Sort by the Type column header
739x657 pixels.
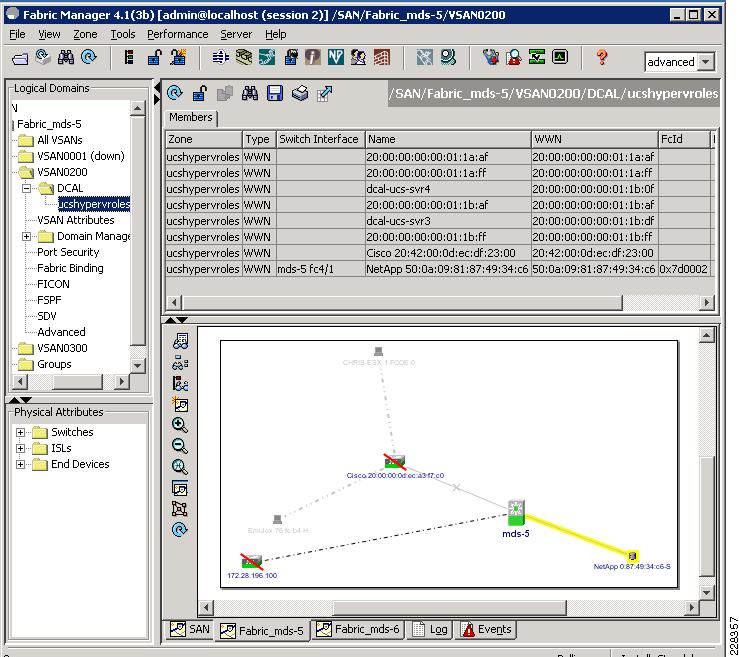click(259, 140)
